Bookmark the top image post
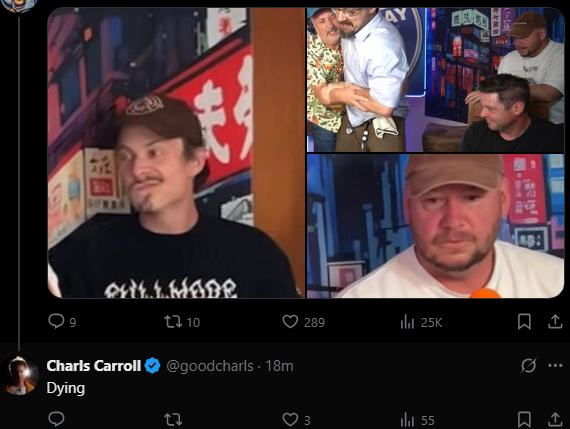The width and height of the screenshot is (570, 429). [524, 322]
